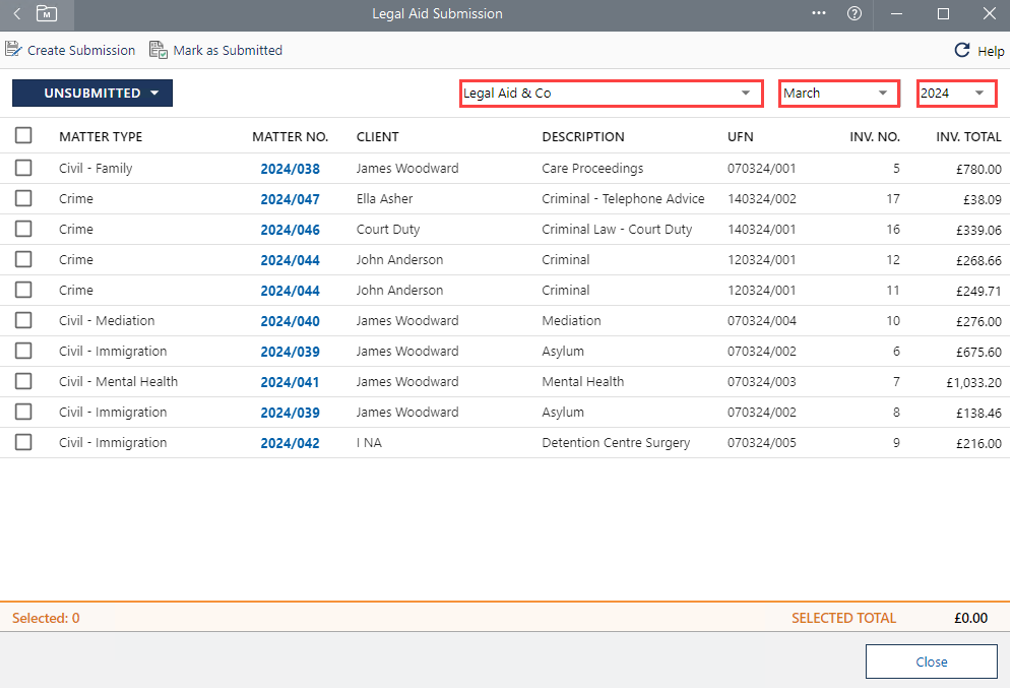Select checkbox for Ella Asher row
Viewport: 1010px width, 688px height.
[x=23, y=199]
